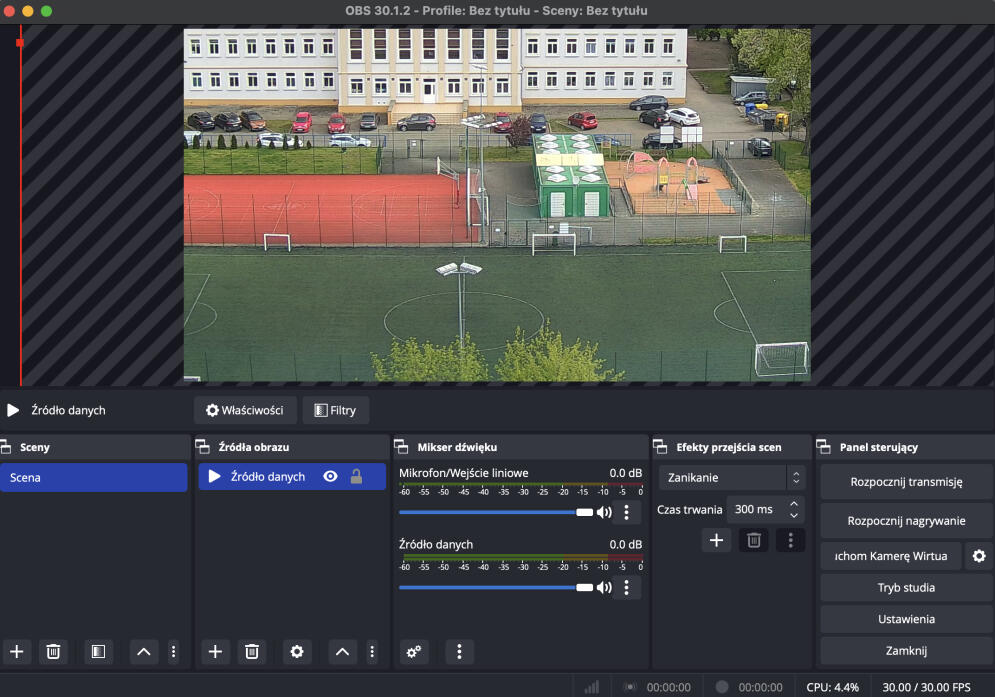995x697 pixels.
Task: Open the Filtry tab button
Action: click(x=336, y=410)
